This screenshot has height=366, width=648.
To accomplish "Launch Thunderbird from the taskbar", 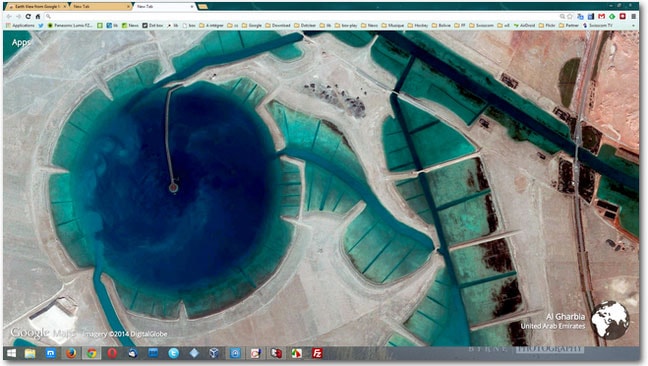I will (x=133, y=353).
